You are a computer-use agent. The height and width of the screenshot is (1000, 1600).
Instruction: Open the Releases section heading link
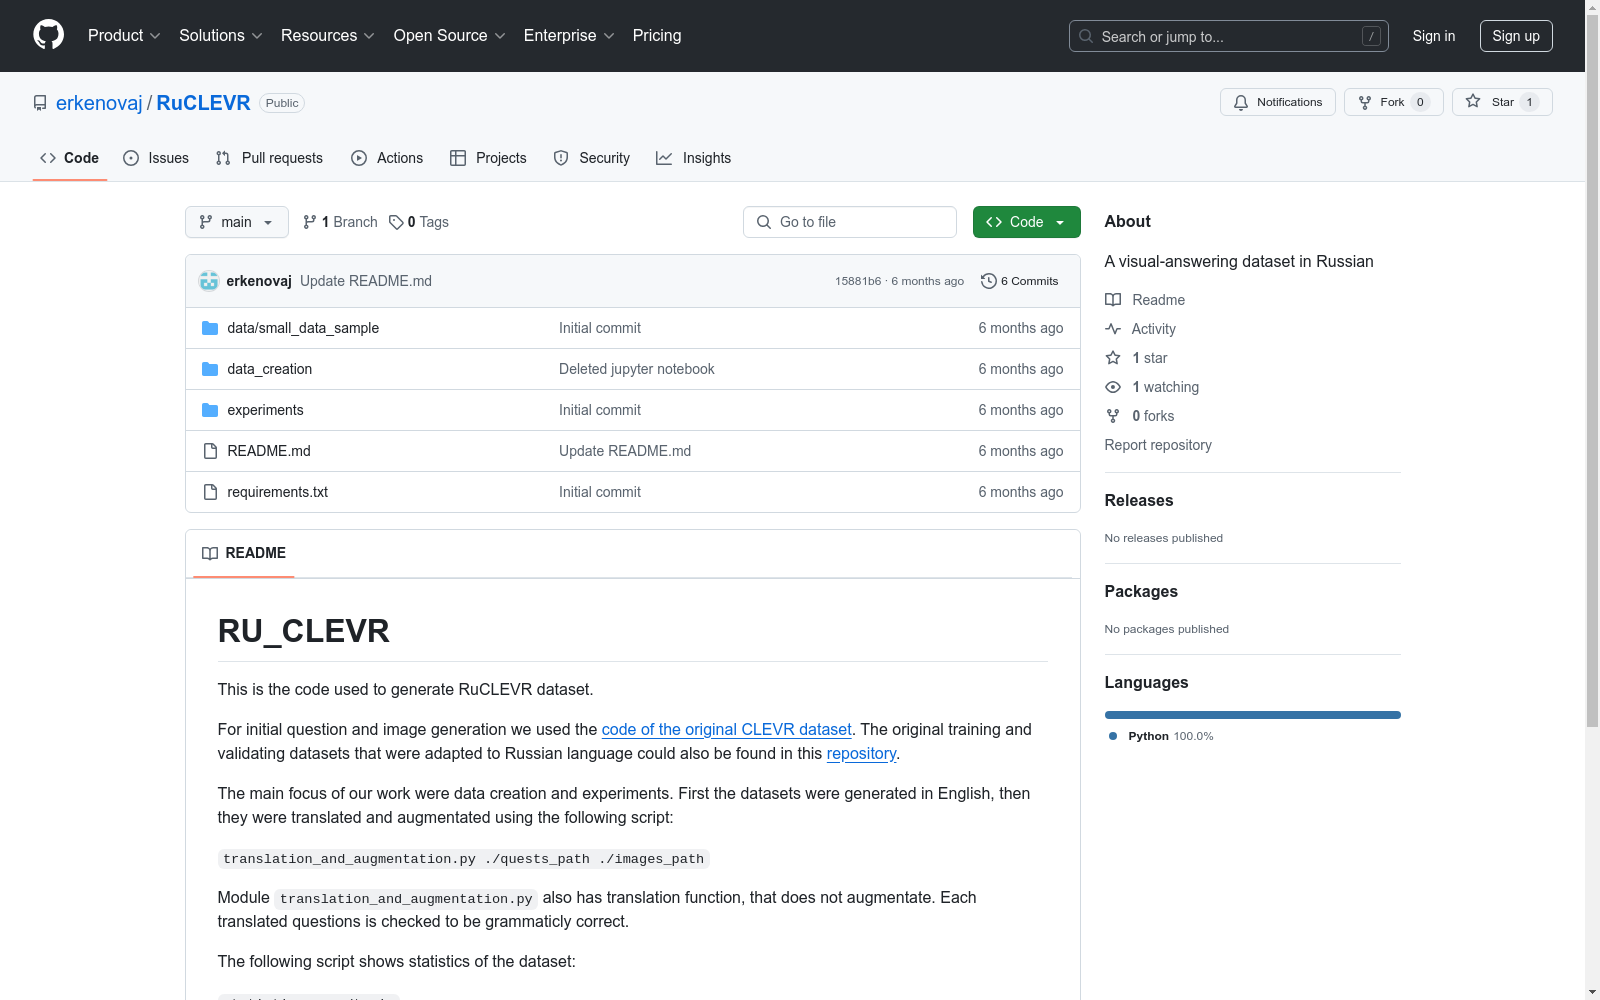[x=1139, y=500]
